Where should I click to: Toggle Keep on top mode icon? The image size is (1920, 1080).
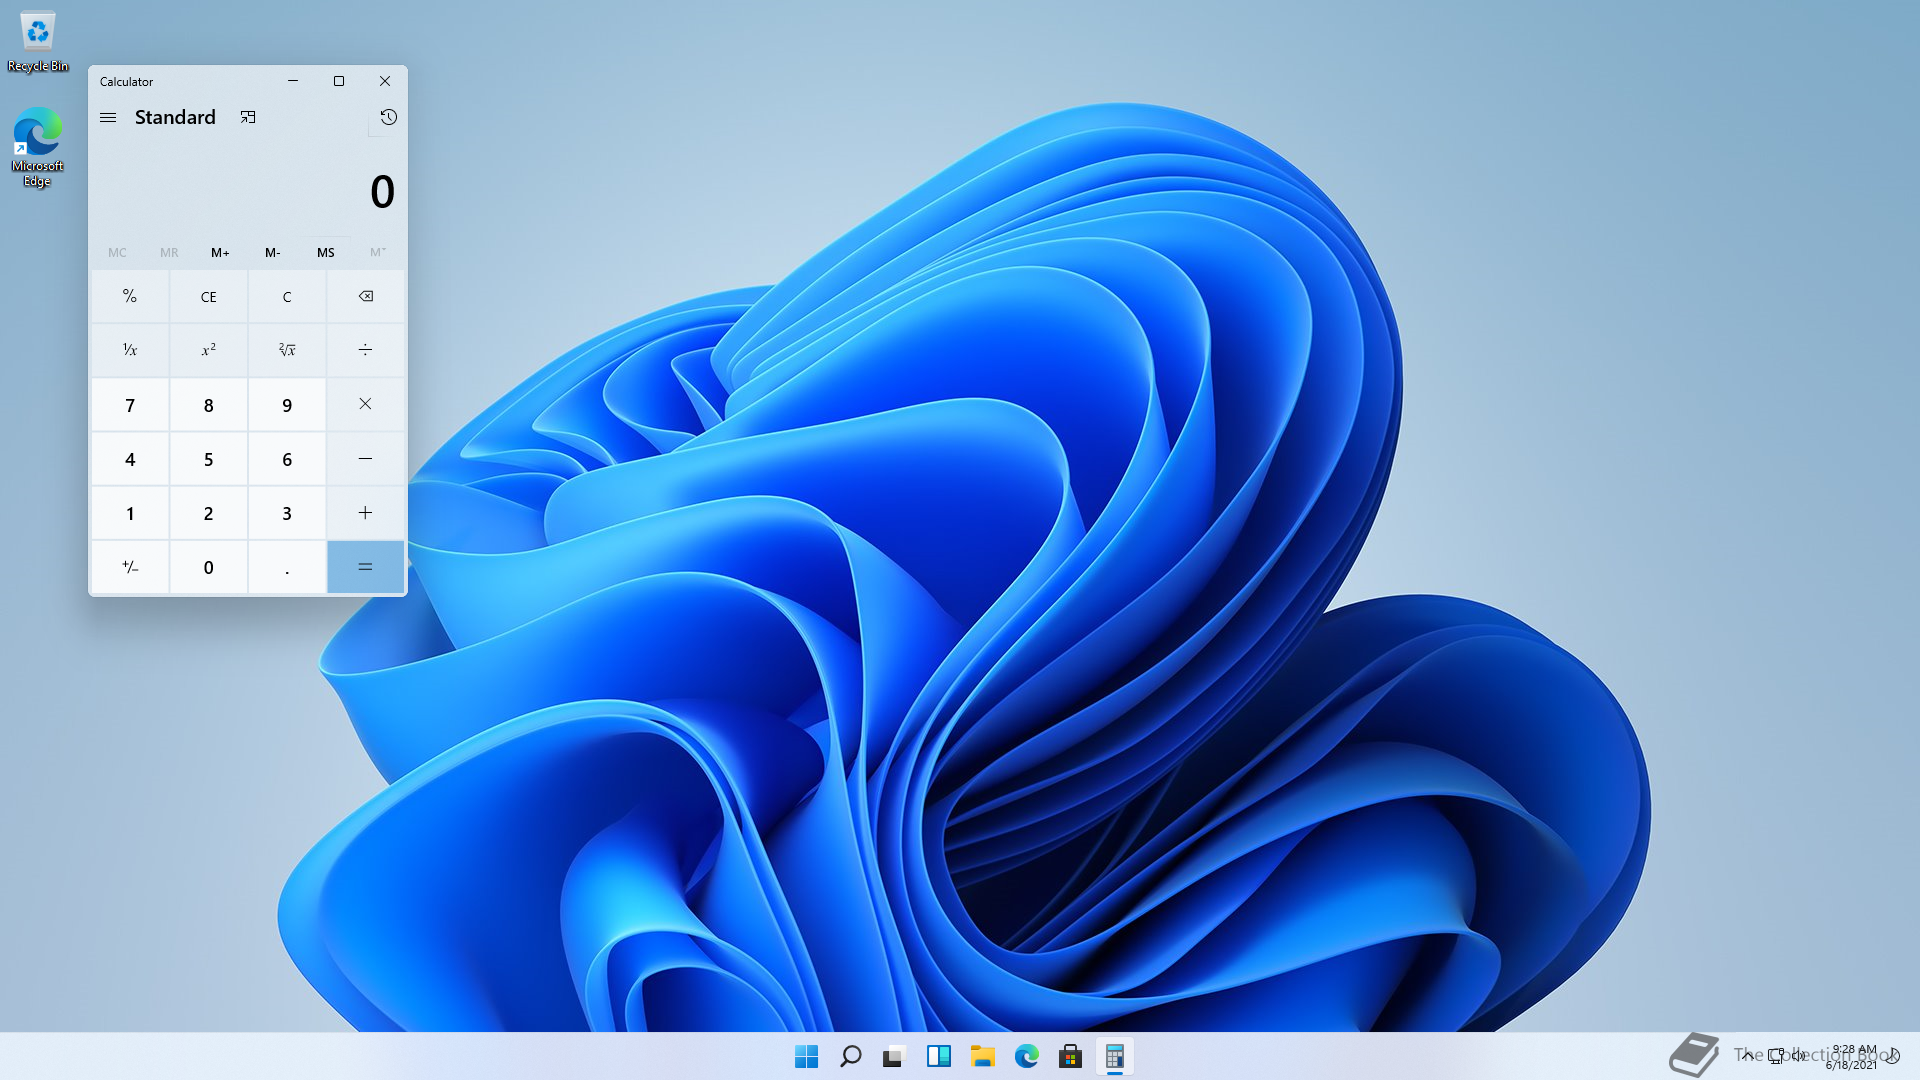tap(248, 118)
